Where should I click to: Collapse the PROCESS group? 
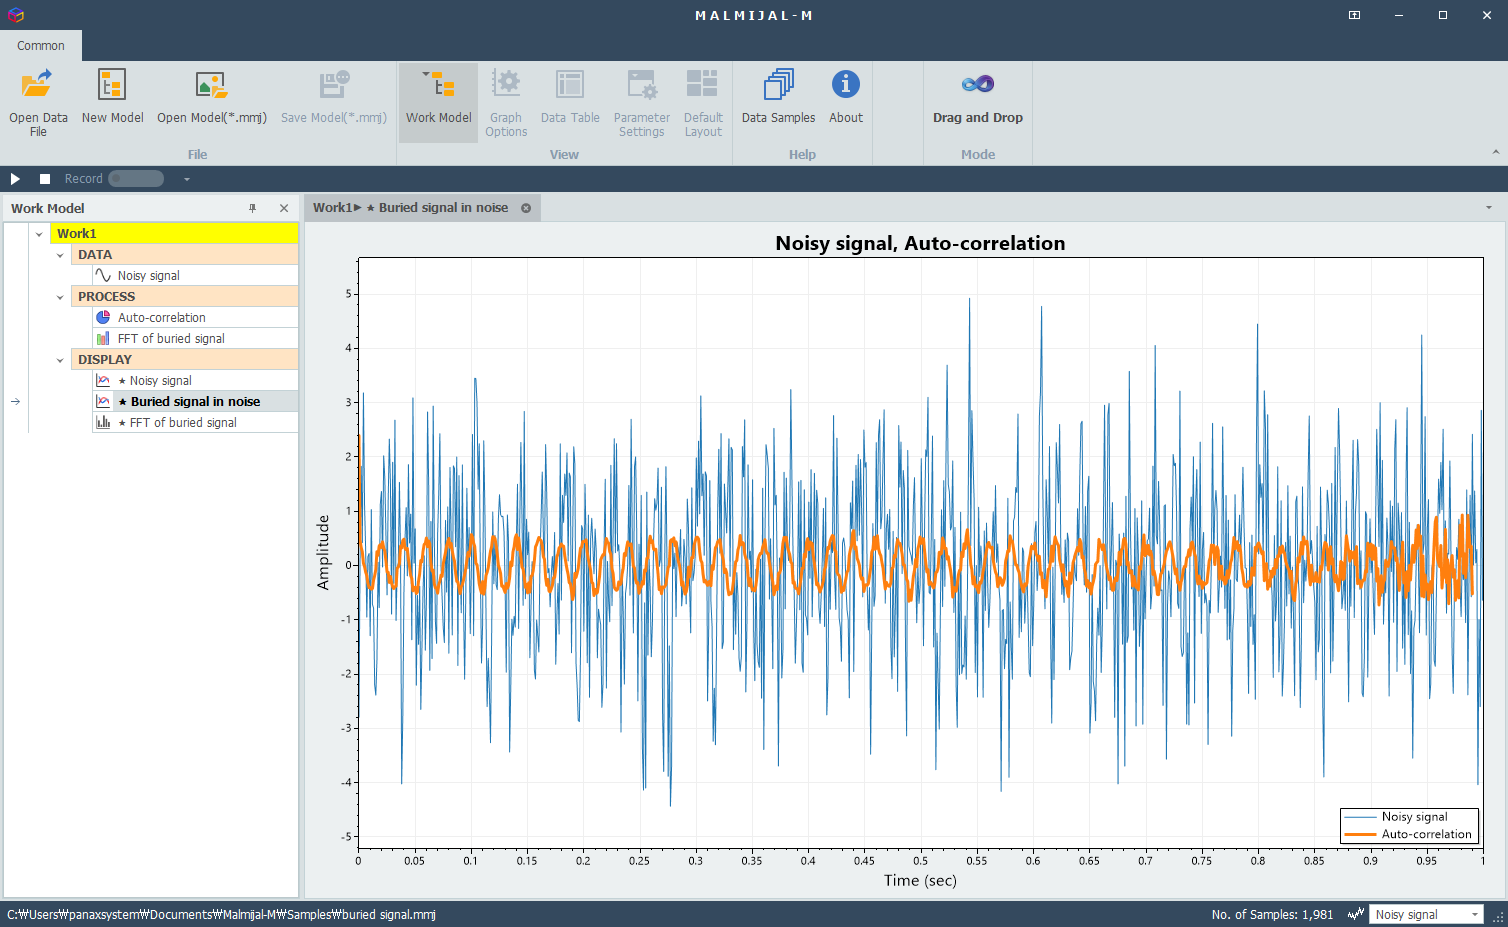[60, 297]
